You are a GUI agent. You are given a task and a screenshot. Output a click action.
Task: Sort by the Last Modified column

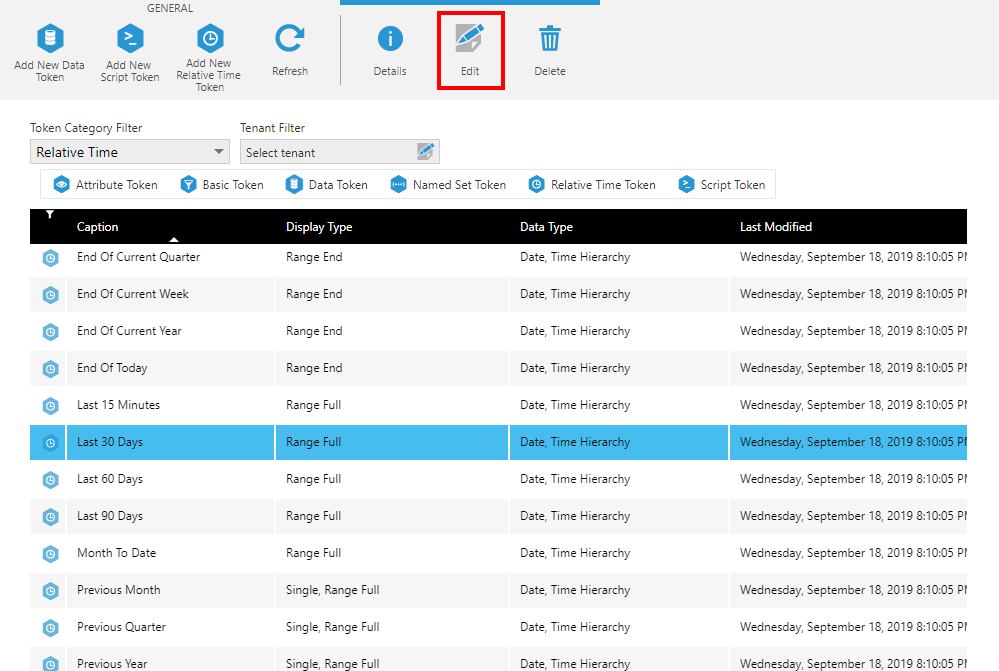tap(776, 227)
